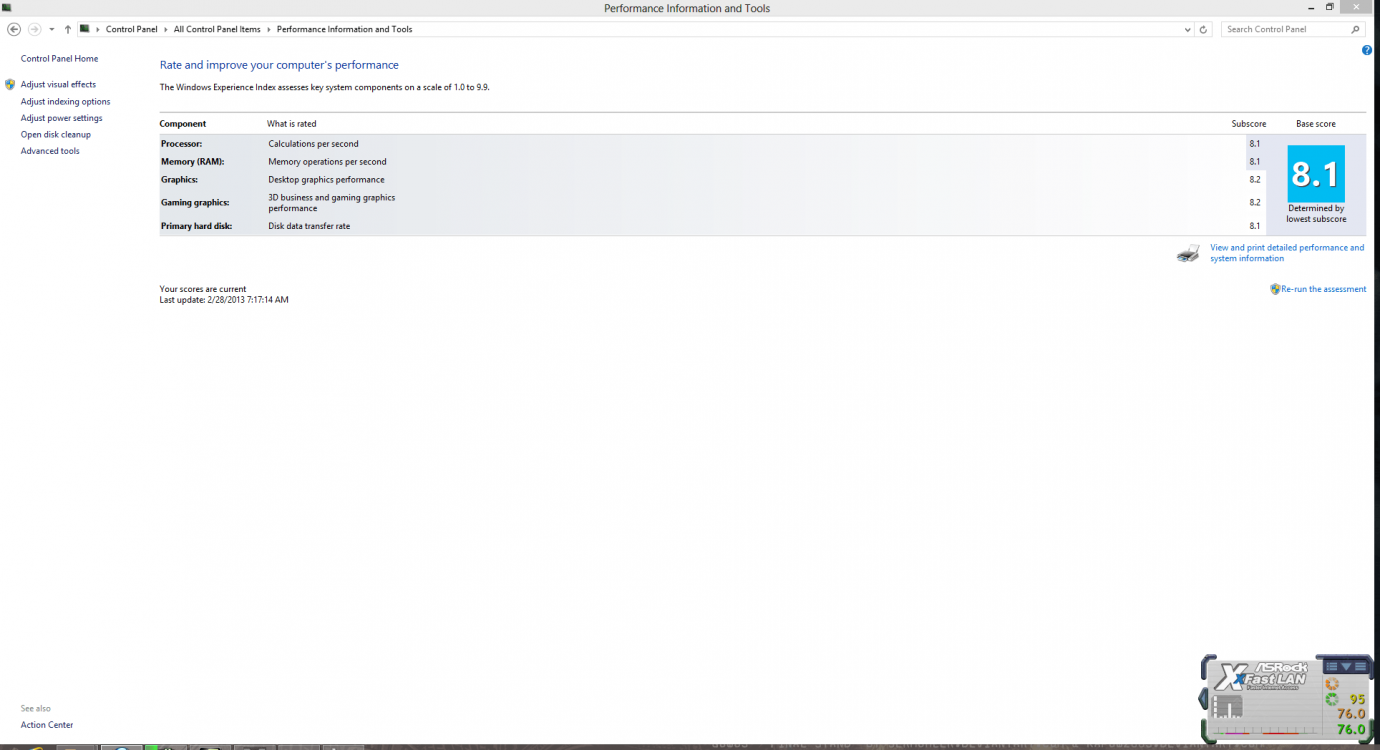
Task: Expand the address bar history dropdown
Action: pyautogui.click(x=1187, y=29)
